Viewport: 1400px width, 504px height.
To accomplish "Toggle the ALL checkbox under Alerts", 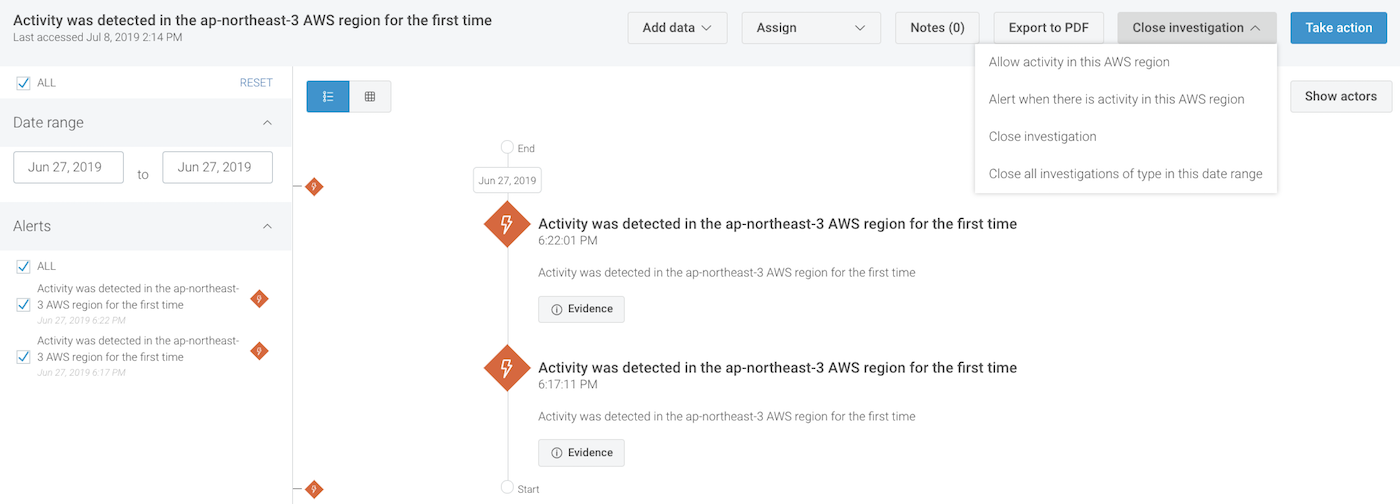I will coord(24,266).
